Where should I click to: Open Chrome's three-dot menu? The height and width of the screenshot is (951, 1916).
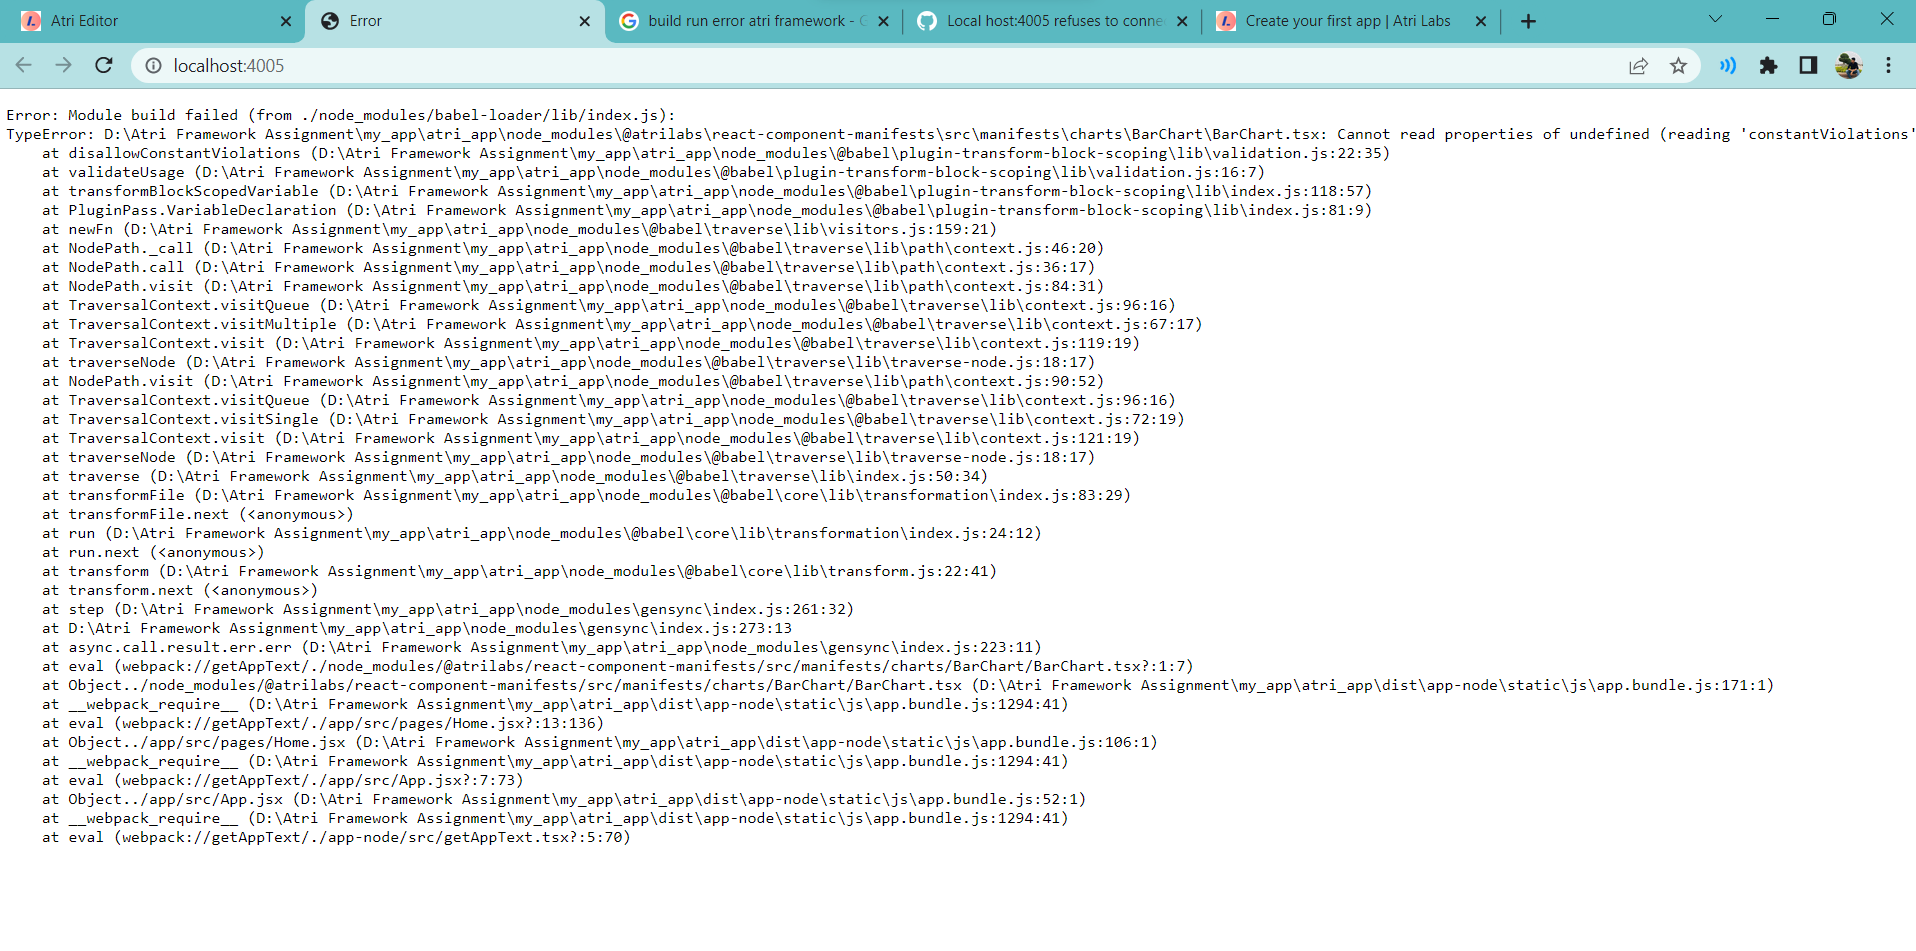1888,65
